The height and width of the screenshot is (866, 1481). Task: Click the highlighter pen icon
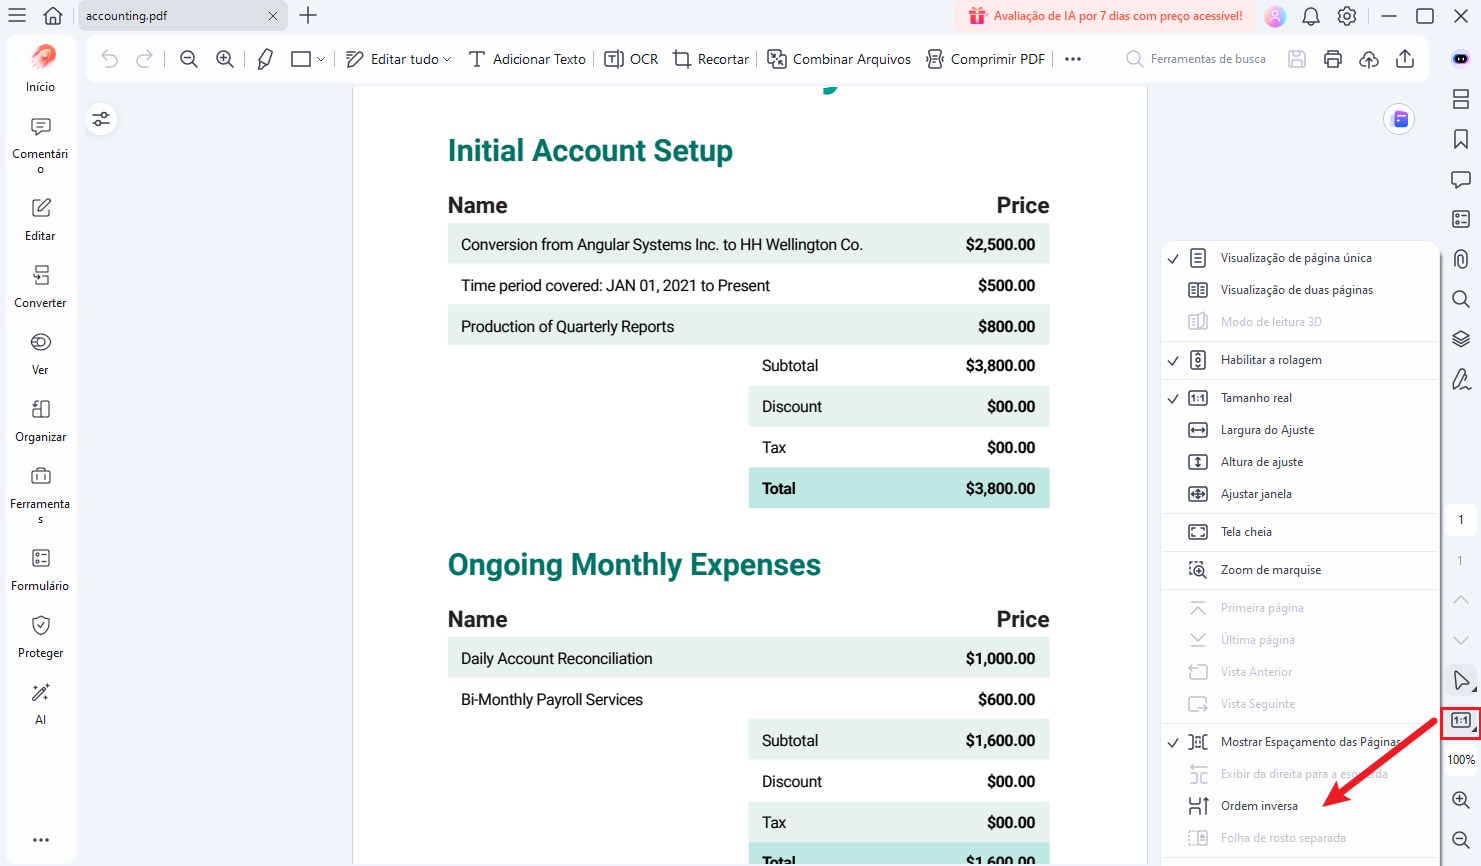tap(265, 59)
